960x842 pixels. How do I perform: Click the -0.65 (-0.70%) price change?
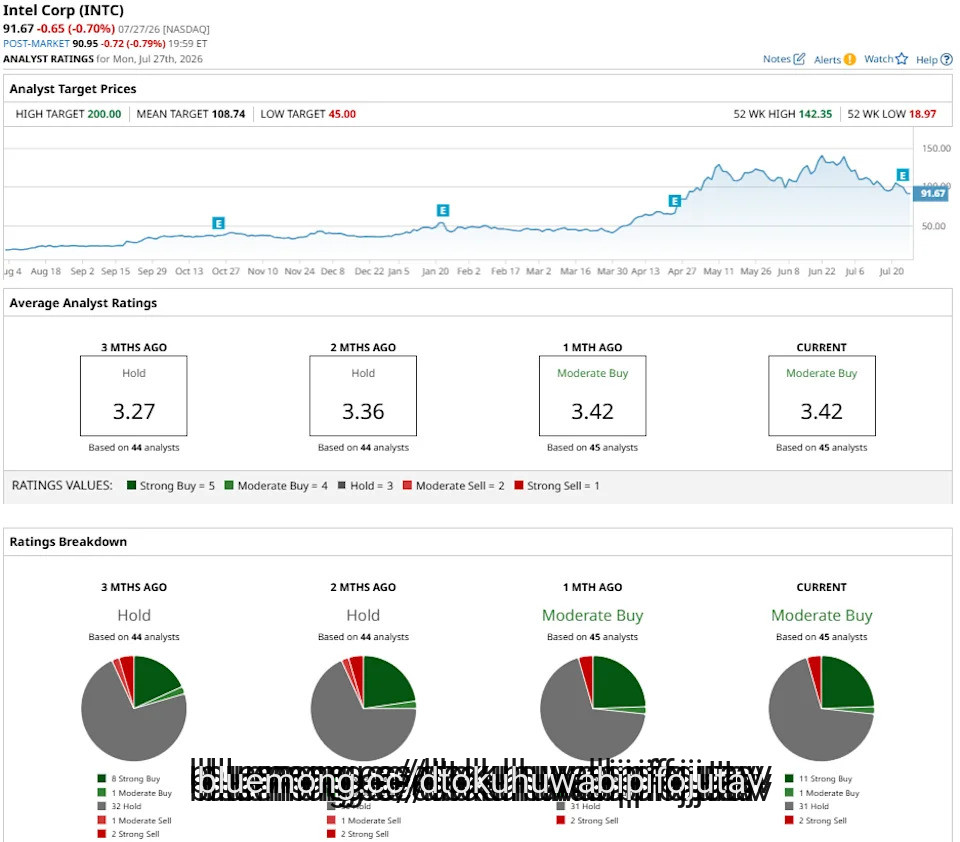[x=76, y=29]
